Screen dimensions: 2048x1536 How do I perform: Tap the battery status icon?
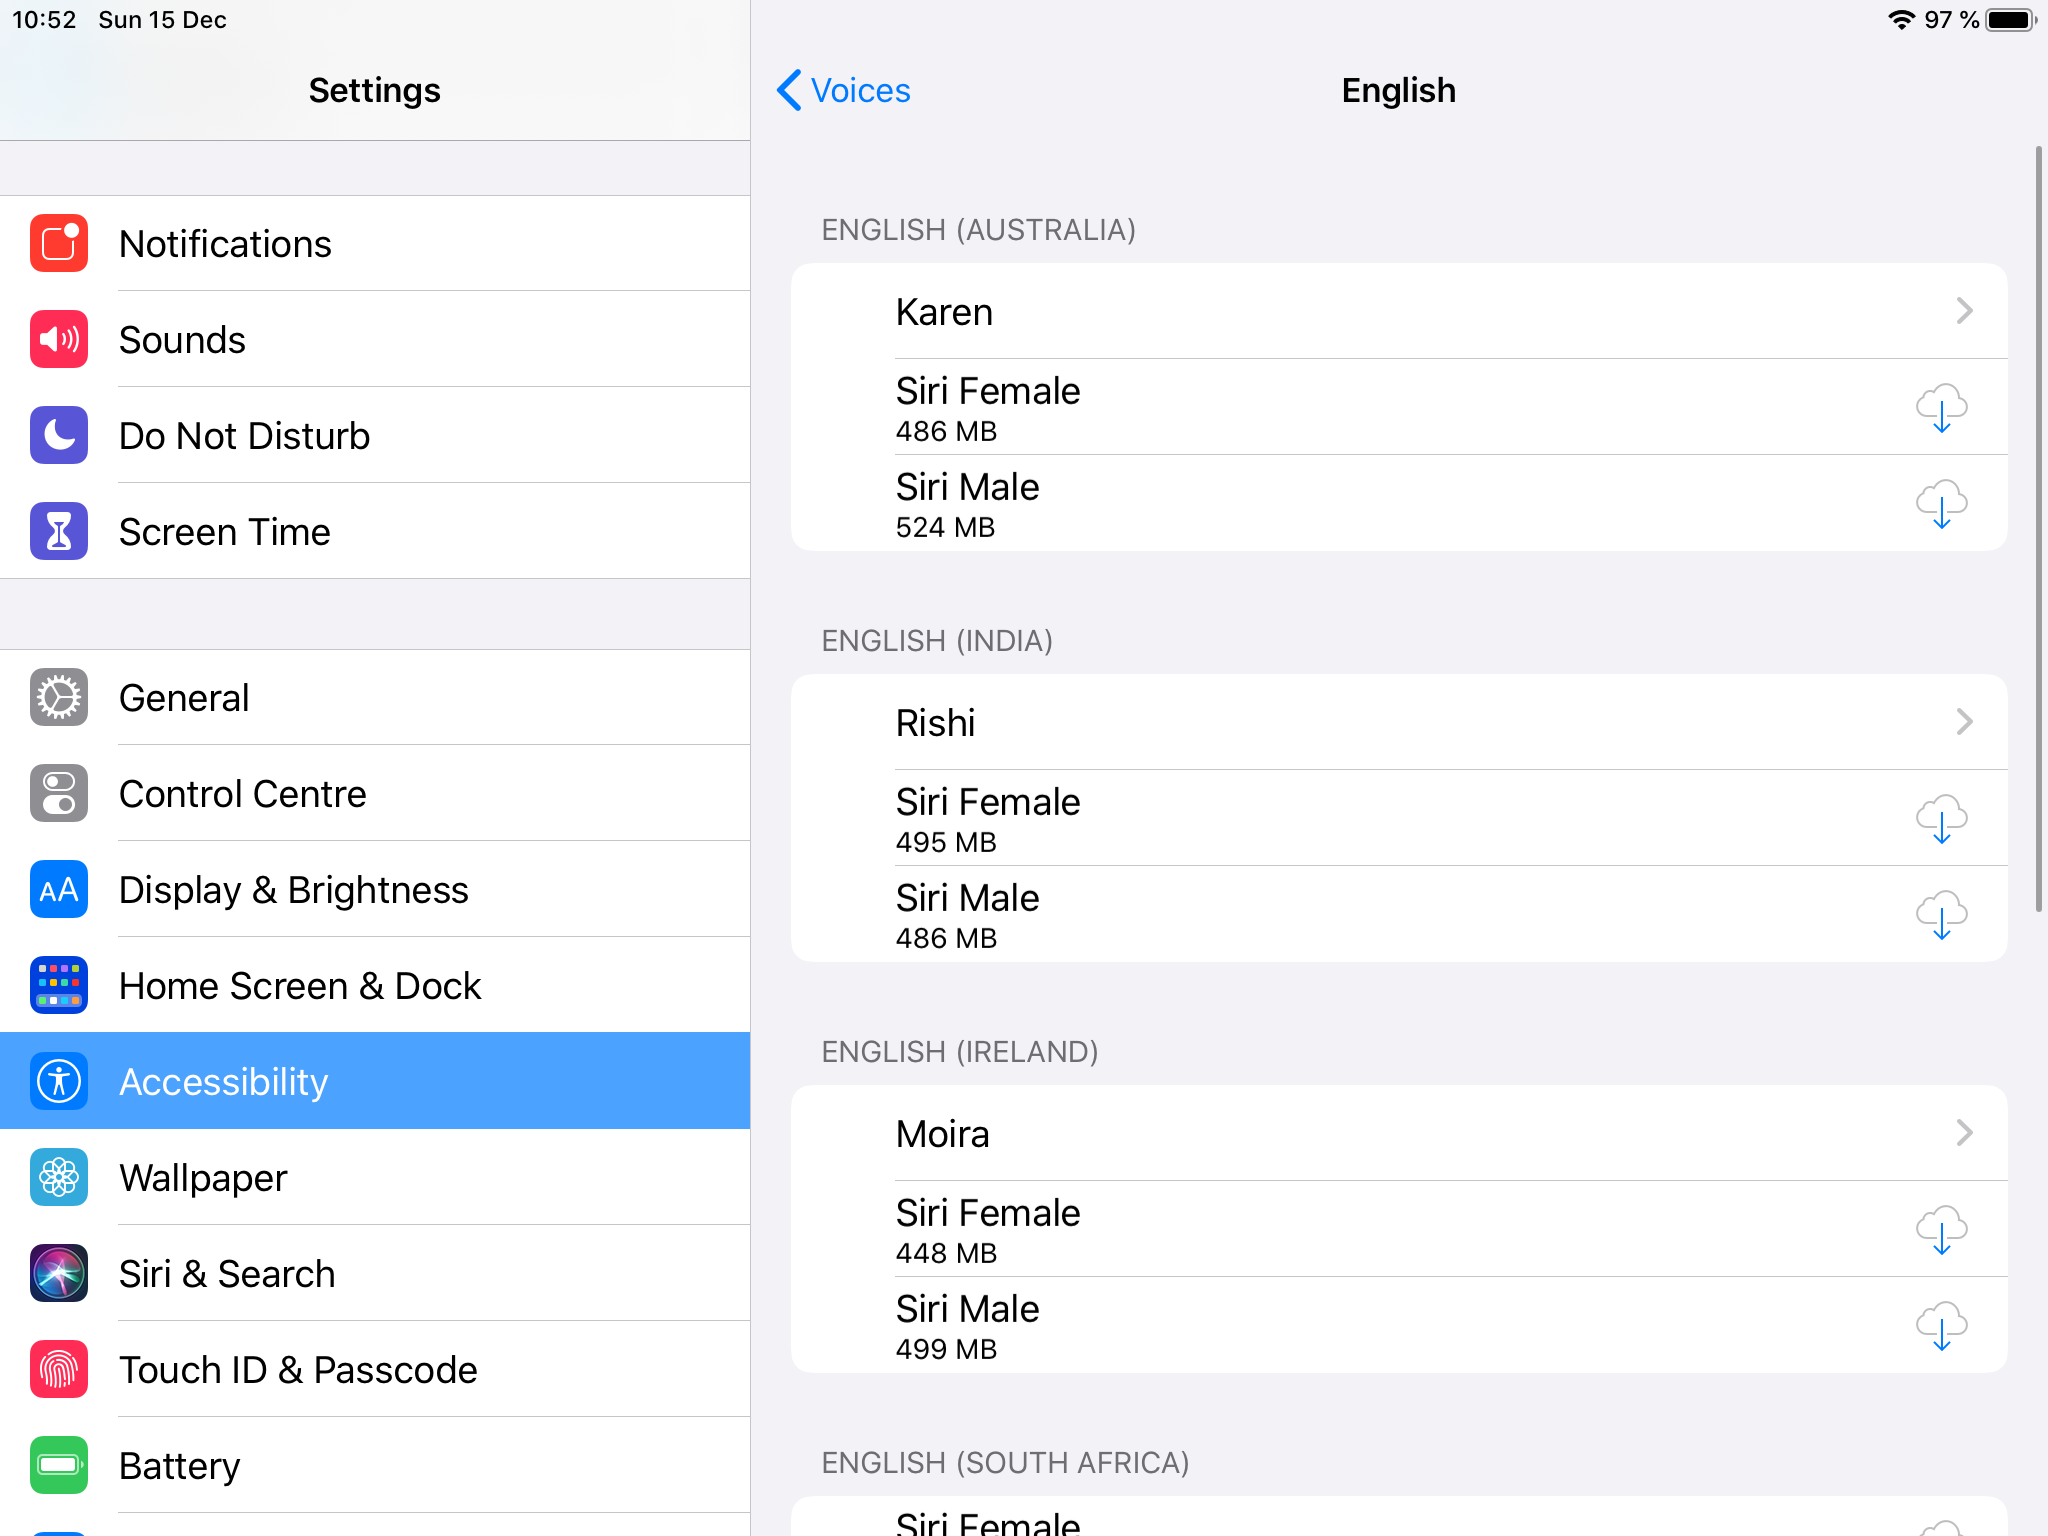[x=2010, y=20]
